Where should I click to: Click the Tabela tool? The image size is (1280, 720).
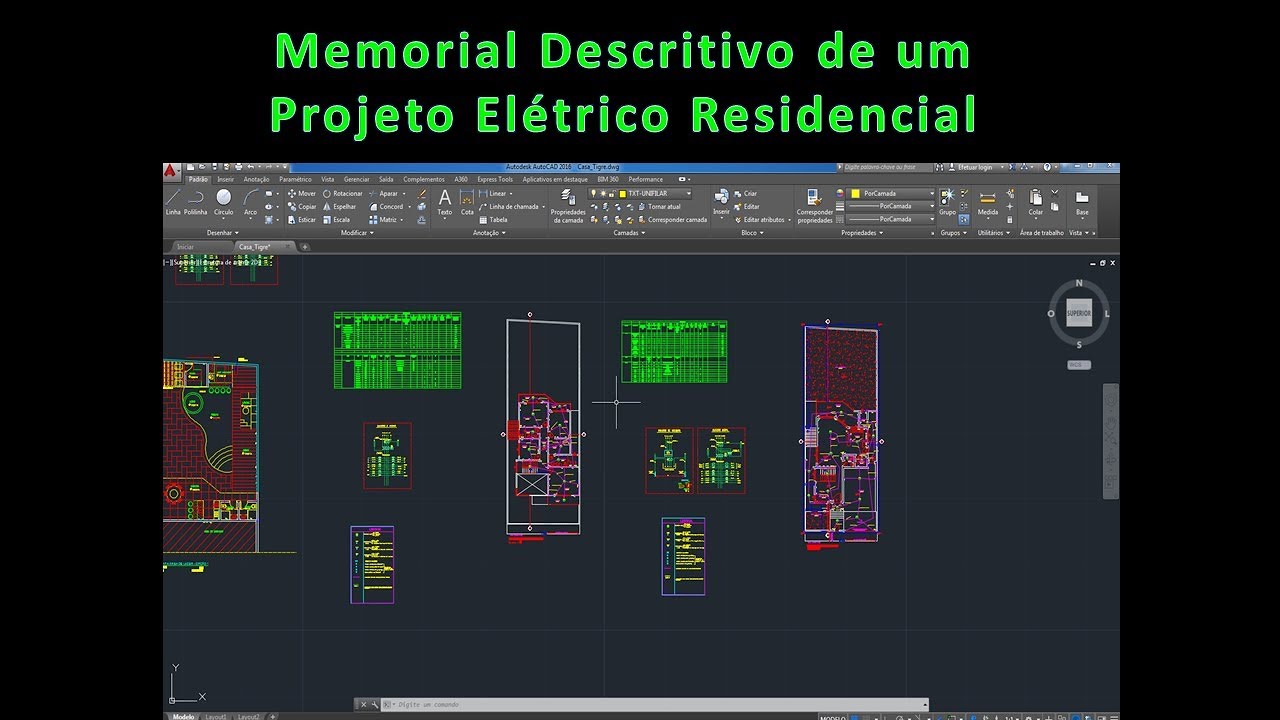(494, 219)
